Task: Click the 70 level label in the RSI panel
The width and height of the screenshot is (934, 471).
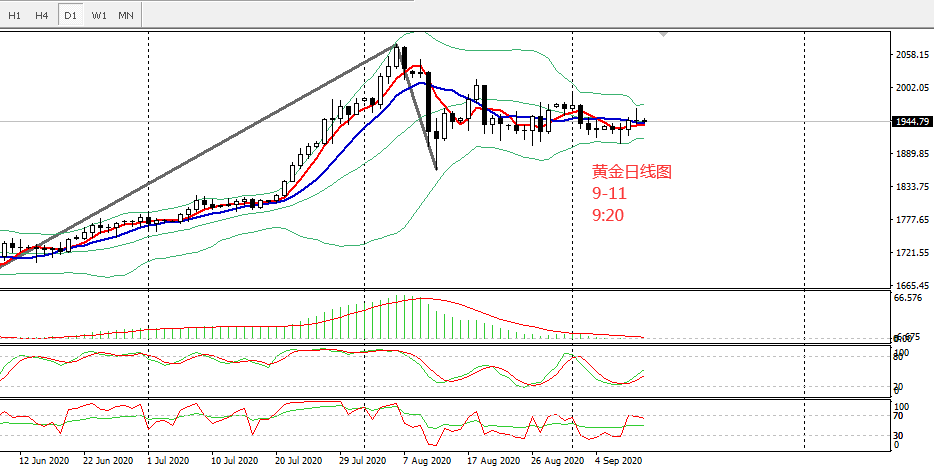Action: (x=899, y=416)
